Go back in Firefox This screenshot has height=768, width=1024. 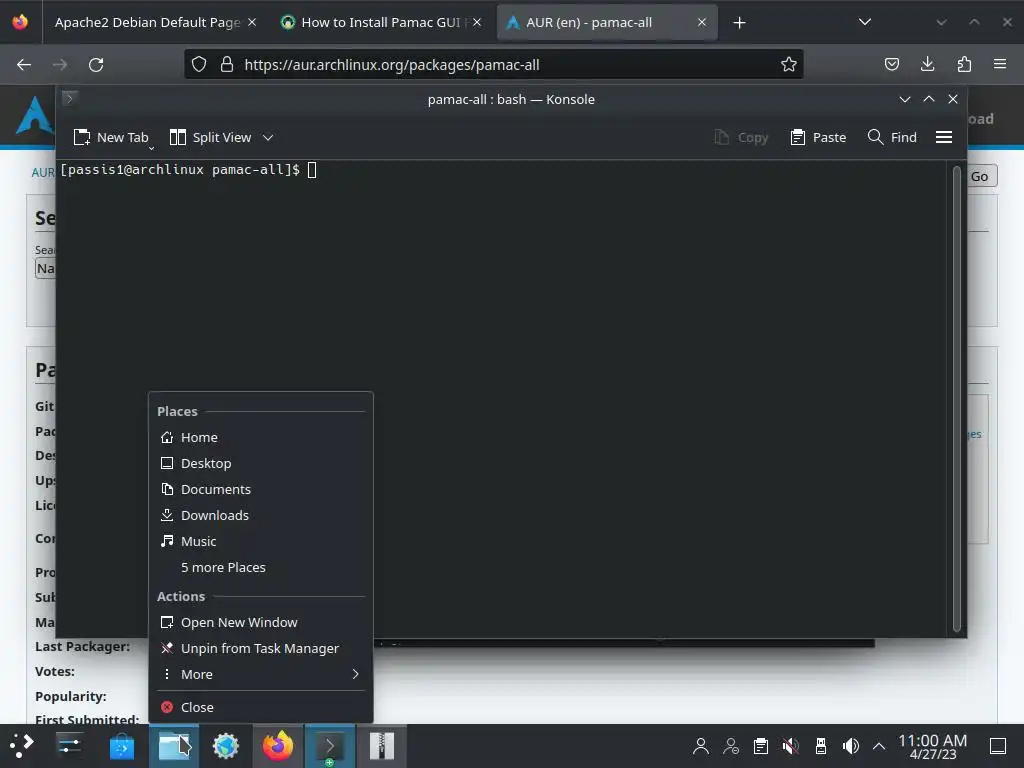24,65
